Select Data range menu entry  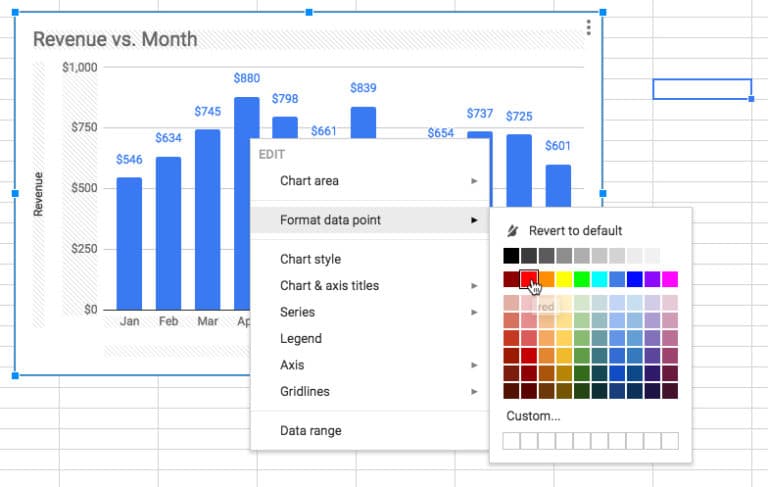[x=310, y=431]
